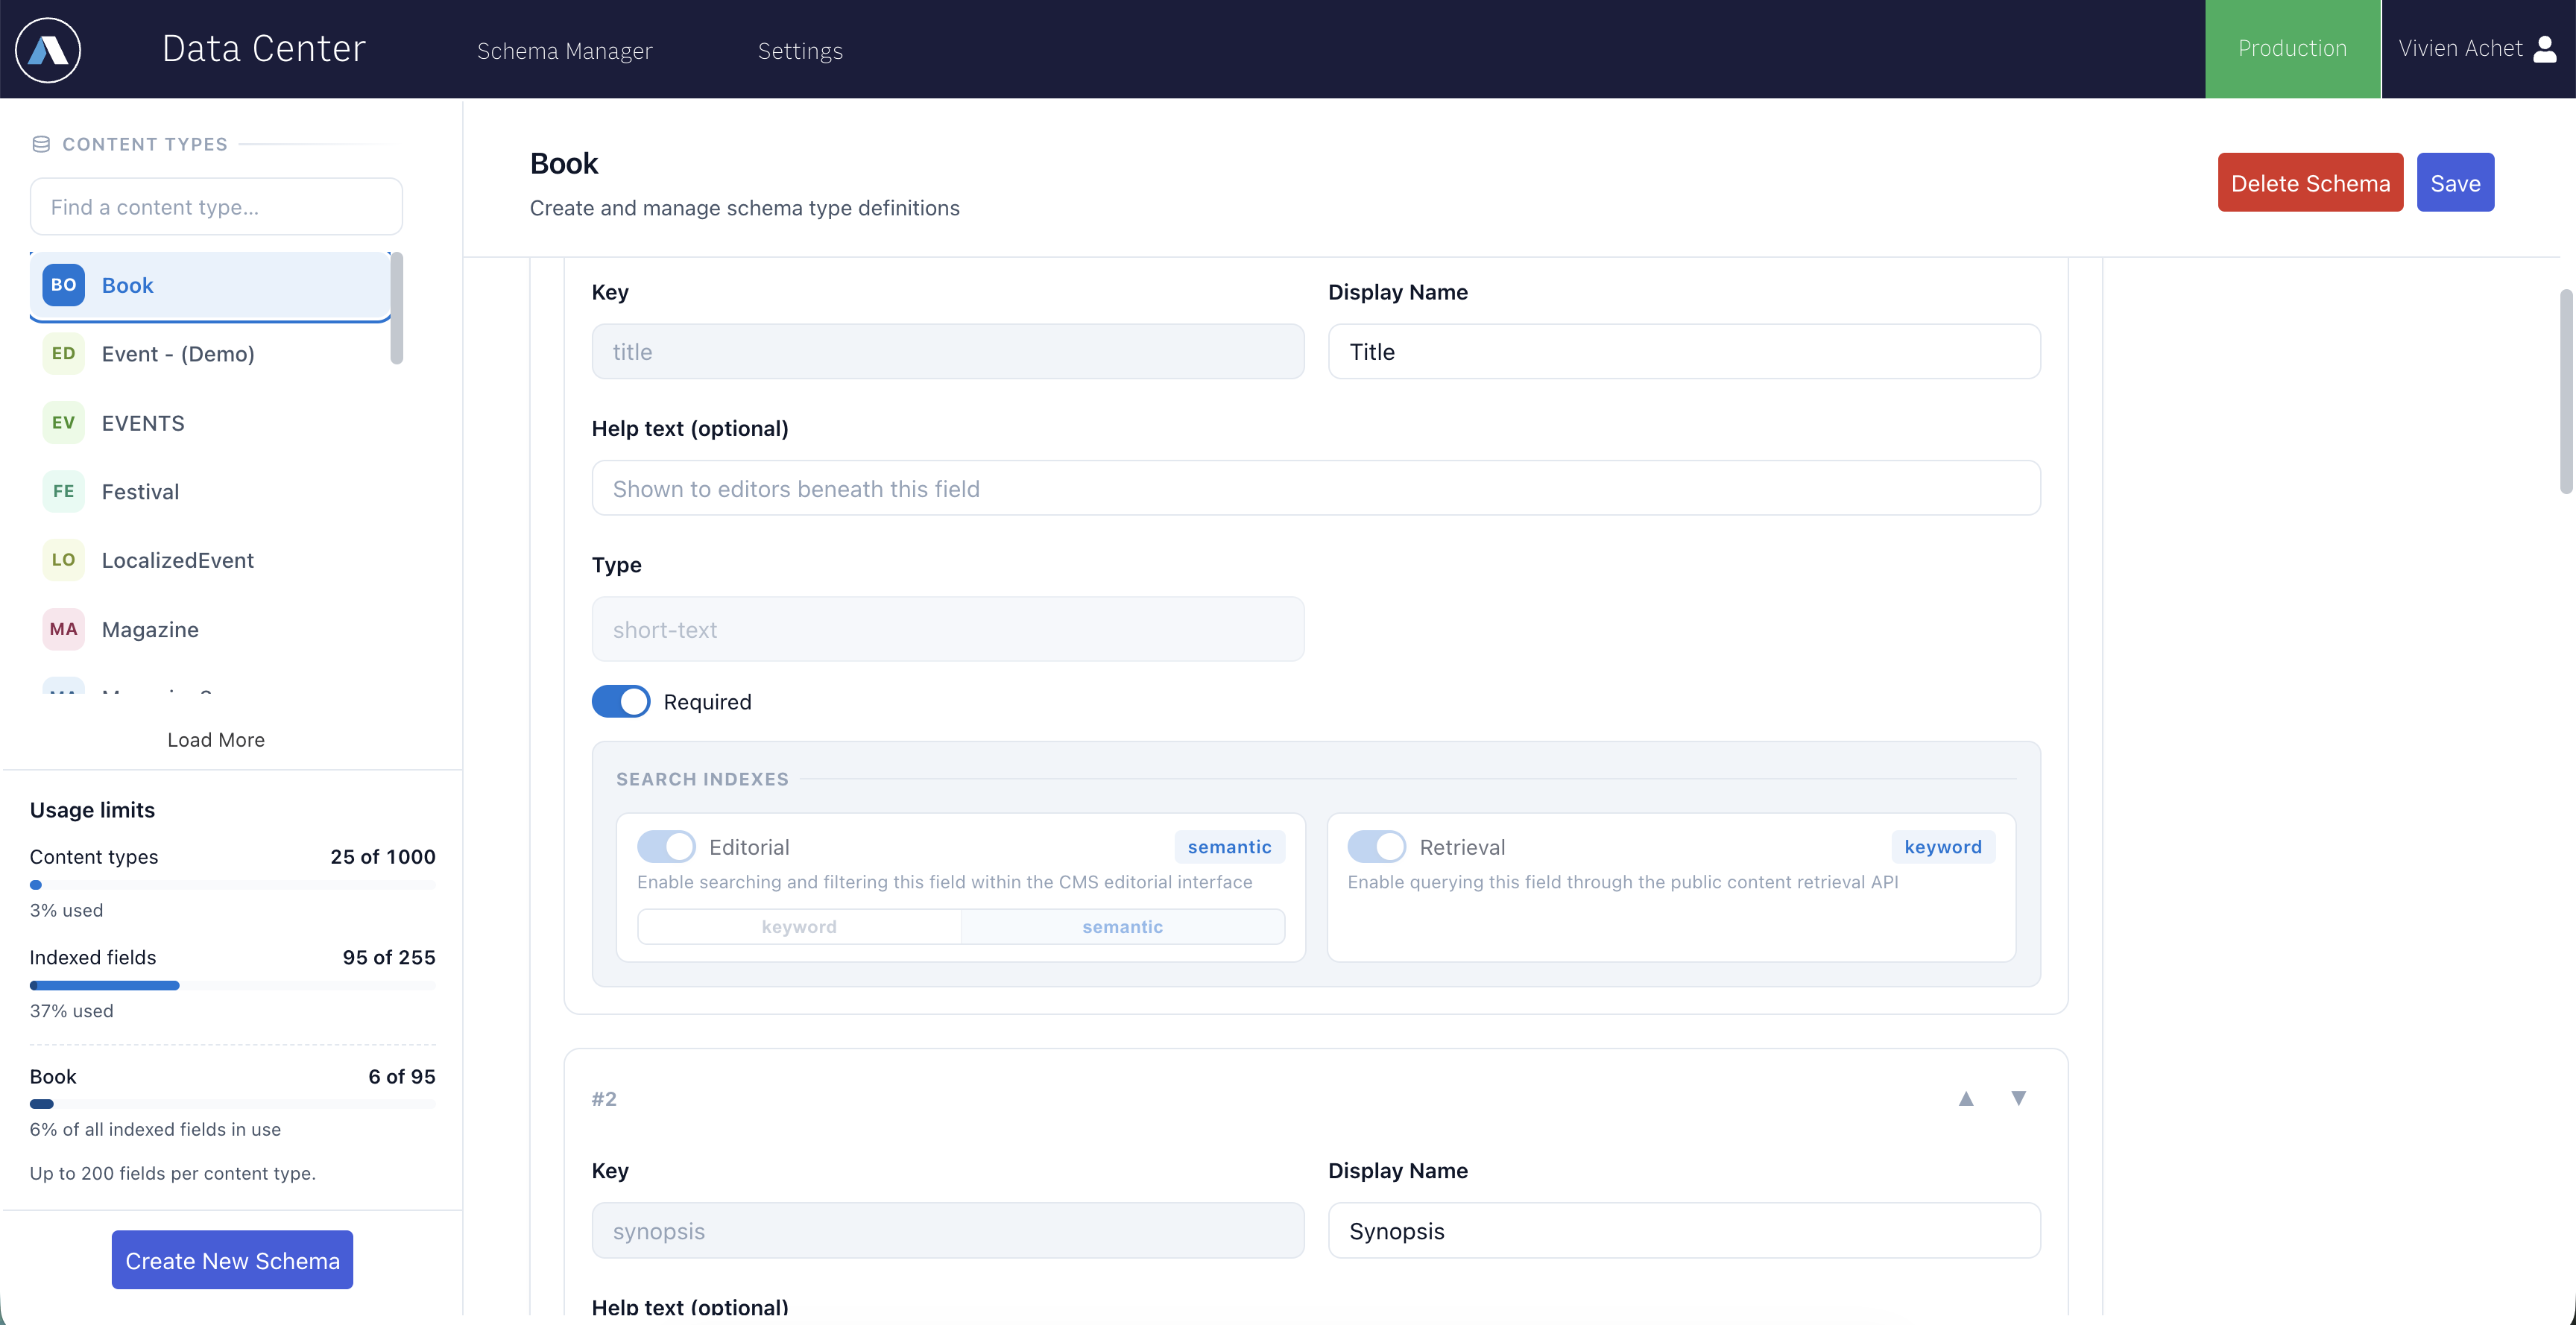Edit the Synopsis display name field
2576x1325 pixels.
(1684, 1231)
